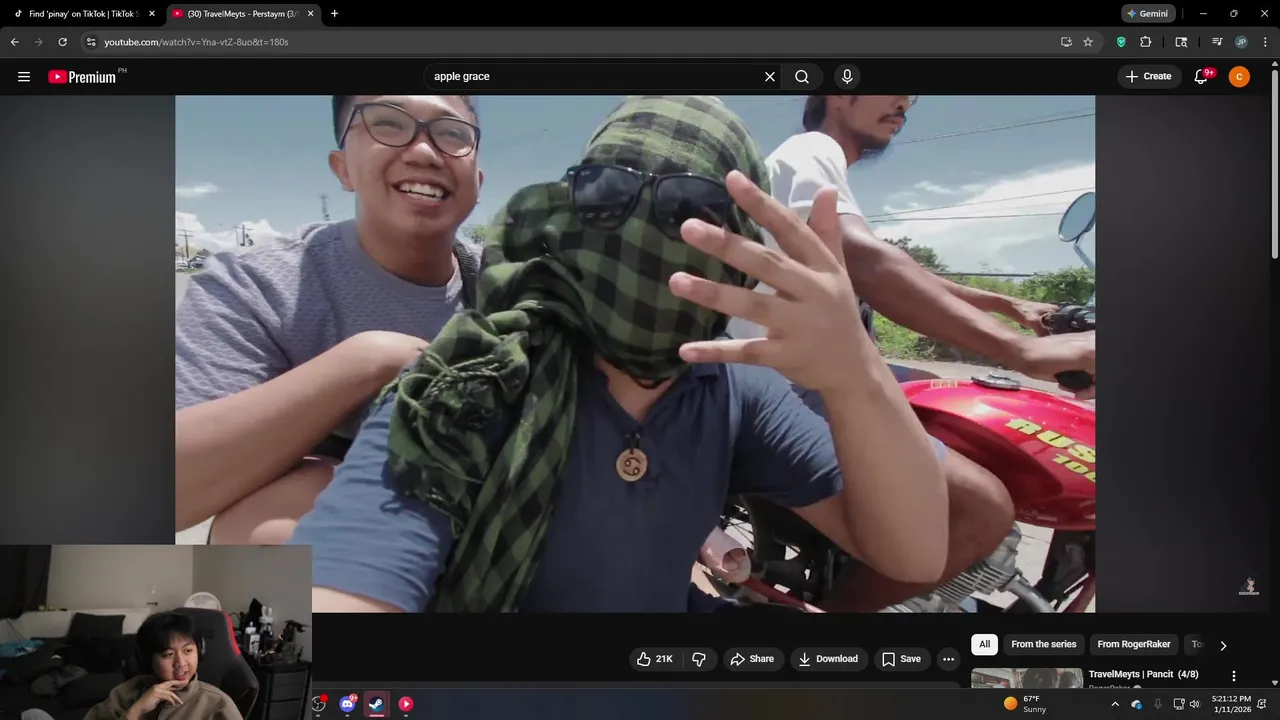Viewport: 1280px width, 720px height.
Task: Install app icon in the address bar
Action: pos(1066,42)
